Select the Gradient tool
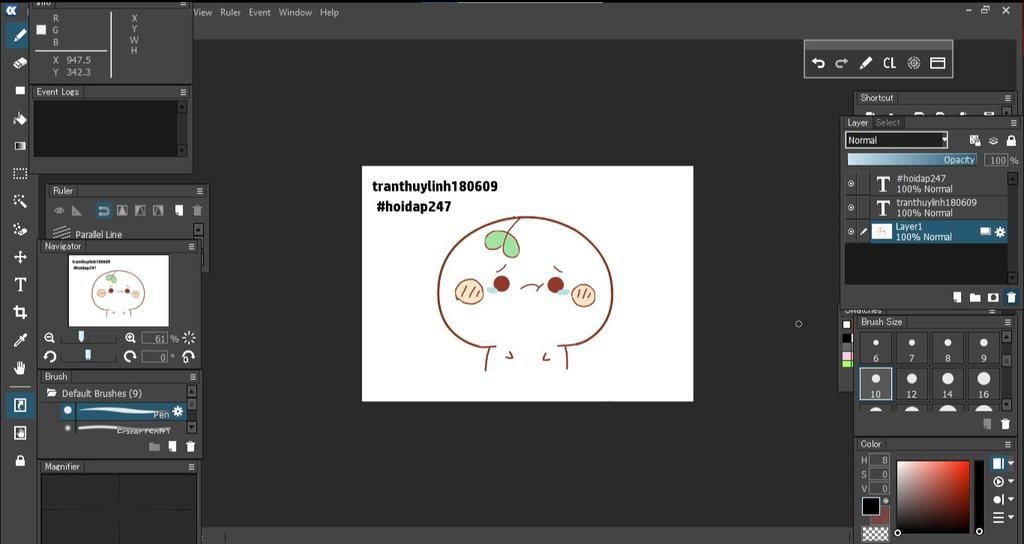The width and height of the screenshot is (1024, 544). (x=20, y=146)
